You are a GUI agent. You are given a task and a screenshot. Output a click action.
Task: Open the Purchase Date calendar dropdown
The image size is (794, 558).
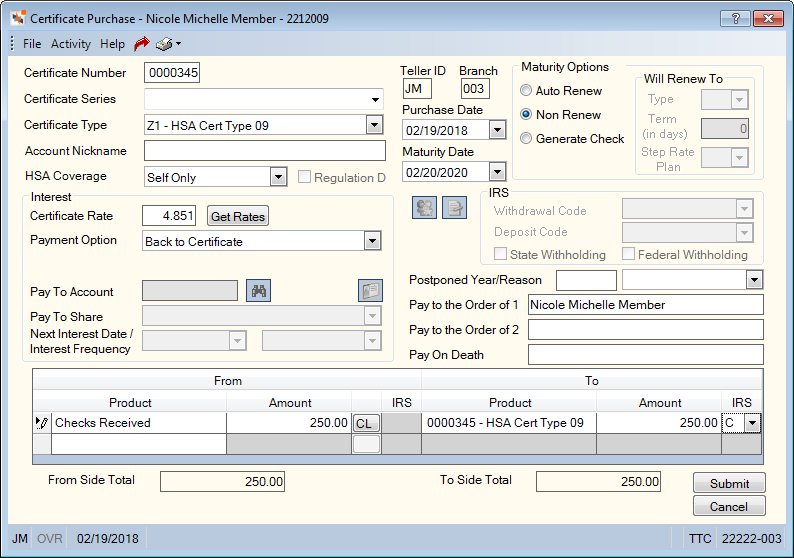[x=497, y=130]
